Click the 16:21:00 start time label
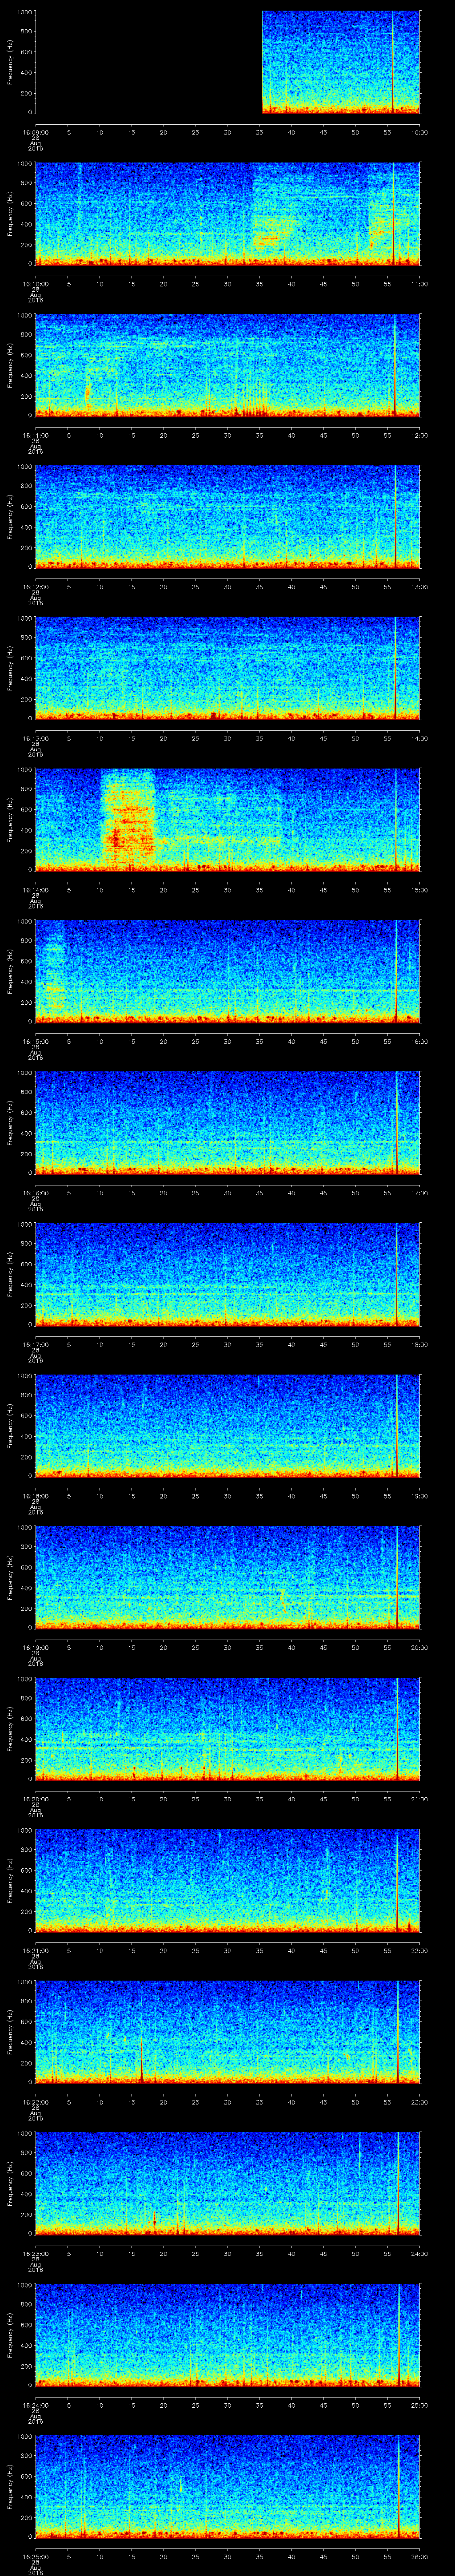The height and width of the screenshot is (2576, 455). (35, 1950)
